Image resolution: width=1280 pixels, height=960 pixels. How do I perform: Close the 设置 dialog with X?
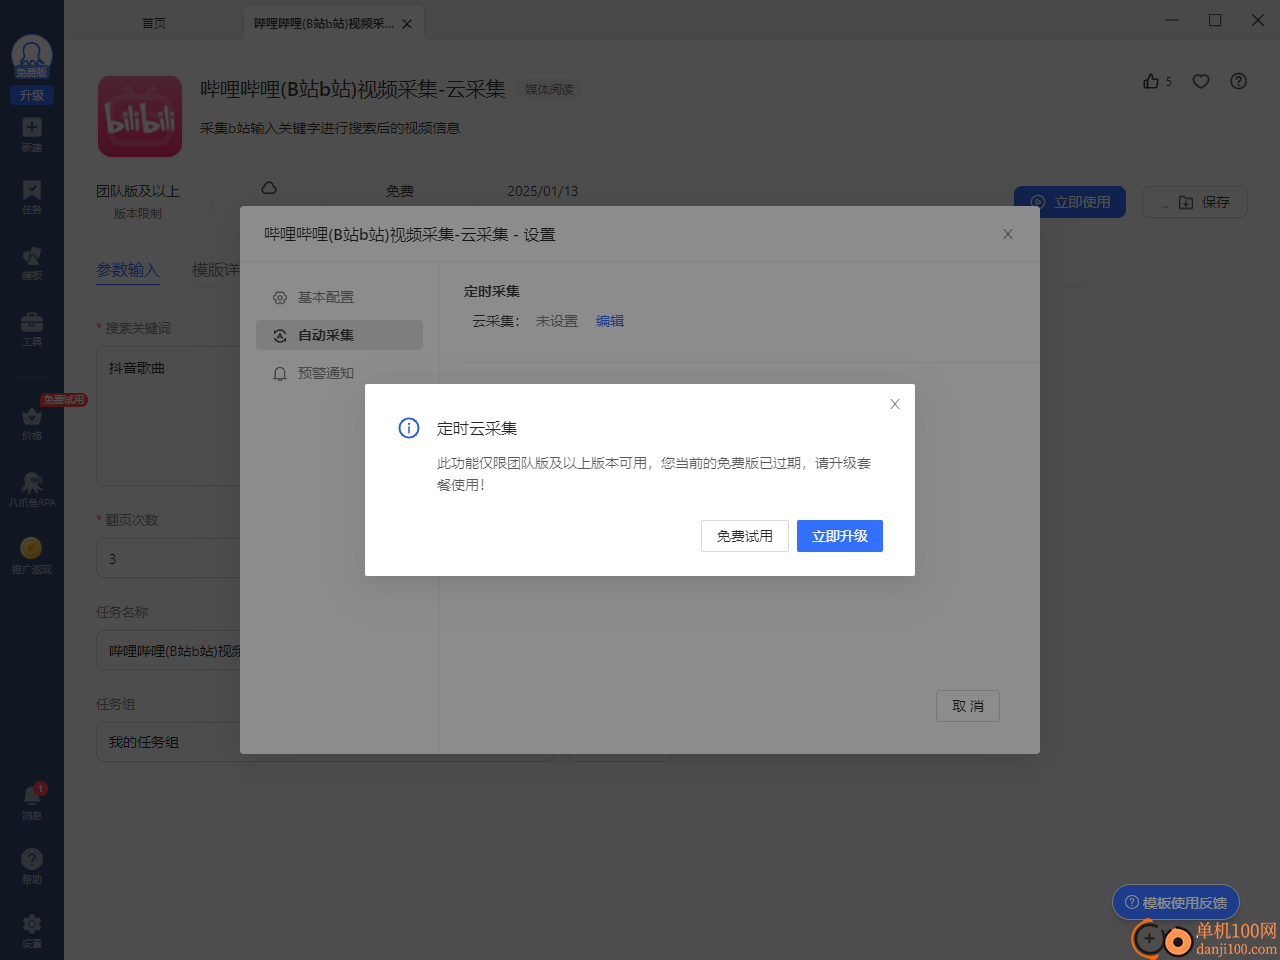[1008, 234]
